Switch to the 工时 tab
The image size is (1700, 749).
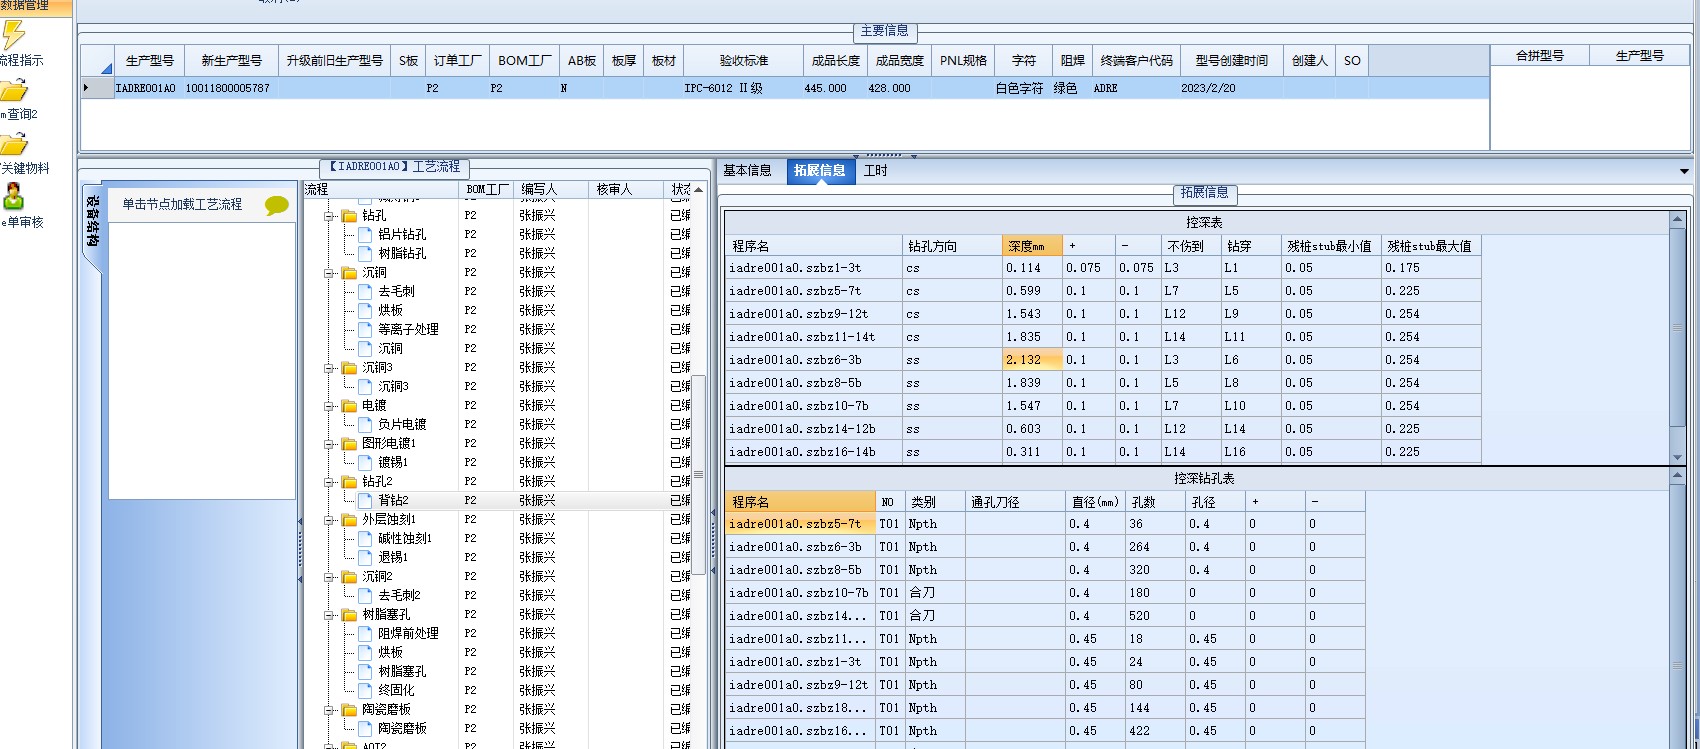tap(876, 171)
